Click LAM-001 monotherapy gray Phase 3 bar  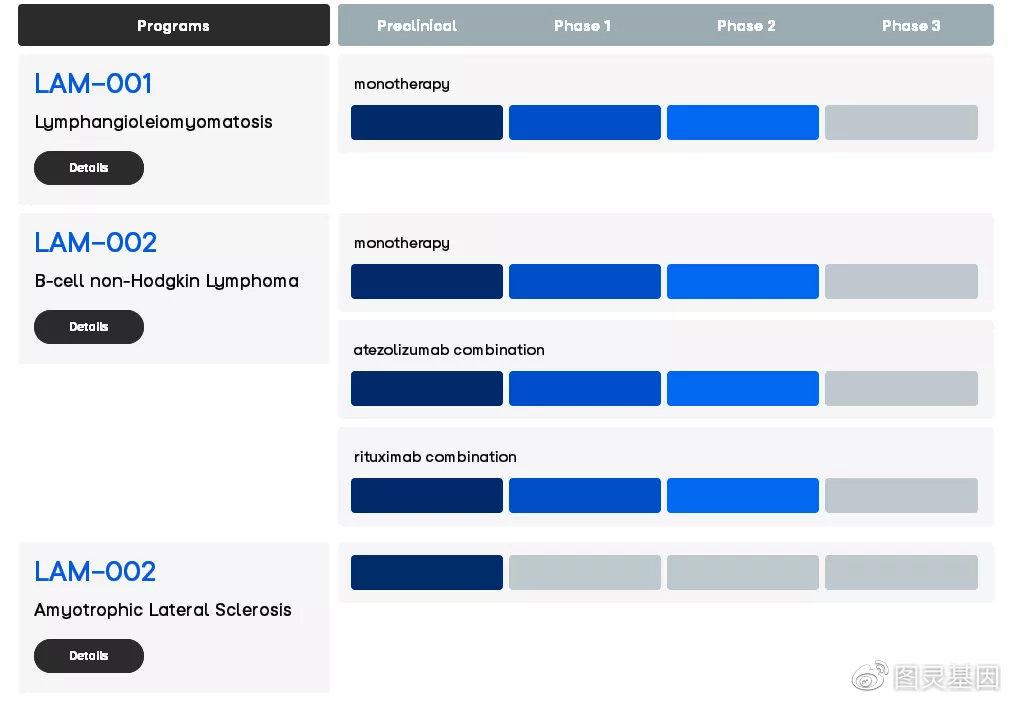coord(901,122)
